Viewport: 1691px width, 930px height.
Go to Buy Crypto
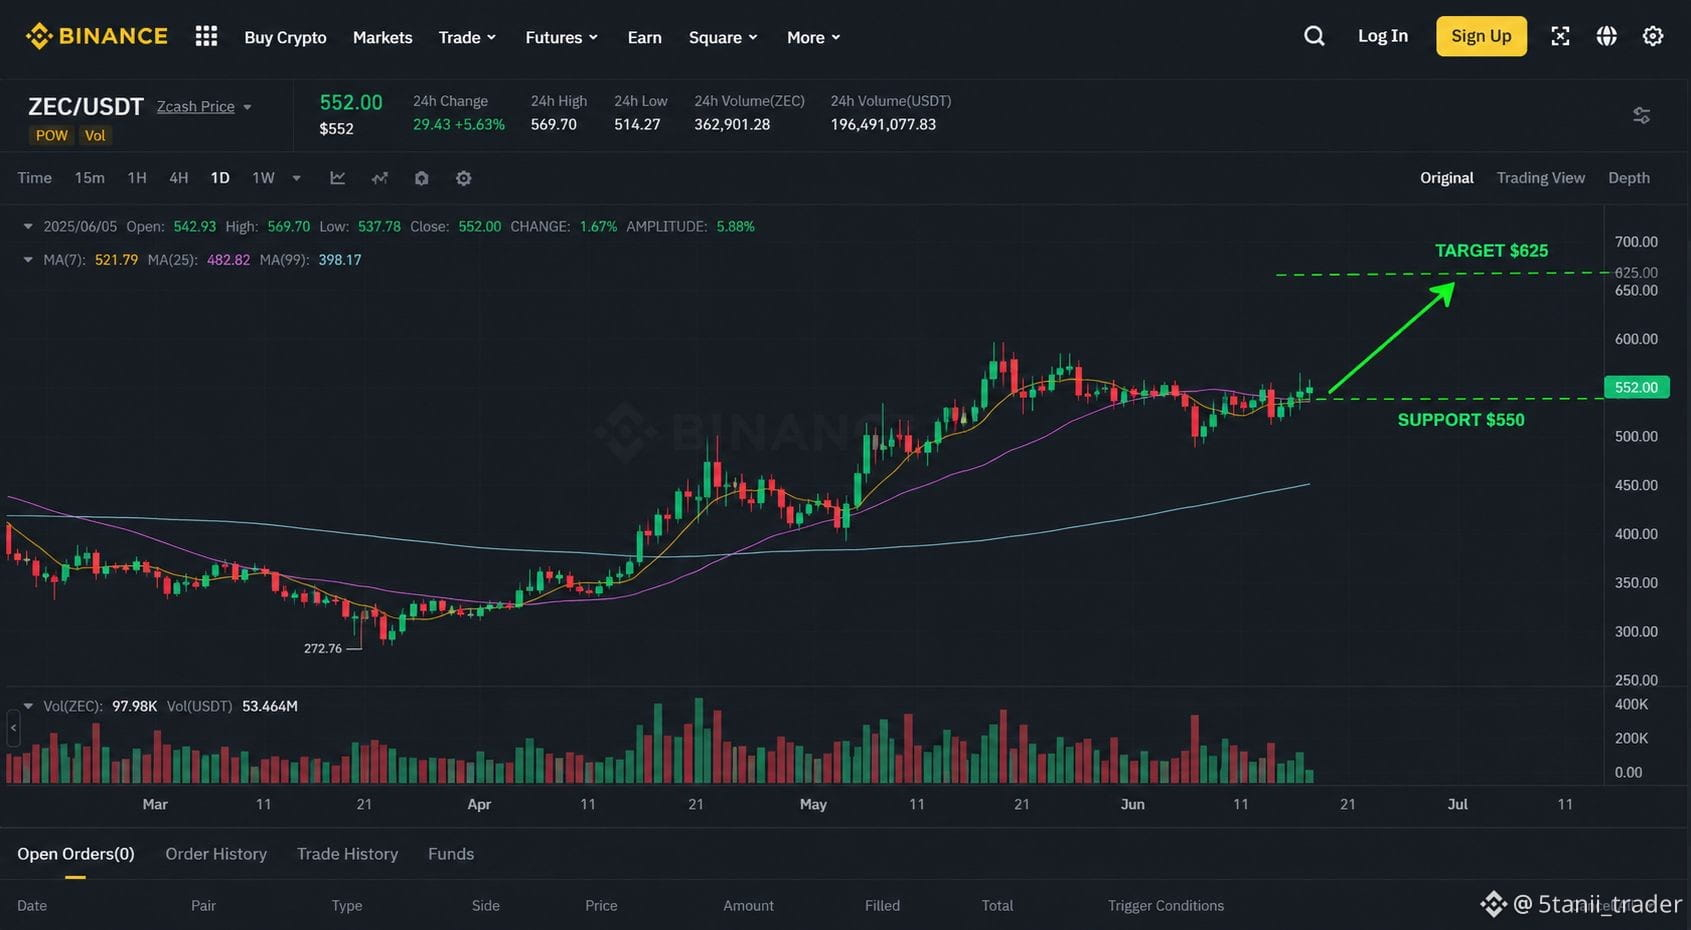pos(285,37)
